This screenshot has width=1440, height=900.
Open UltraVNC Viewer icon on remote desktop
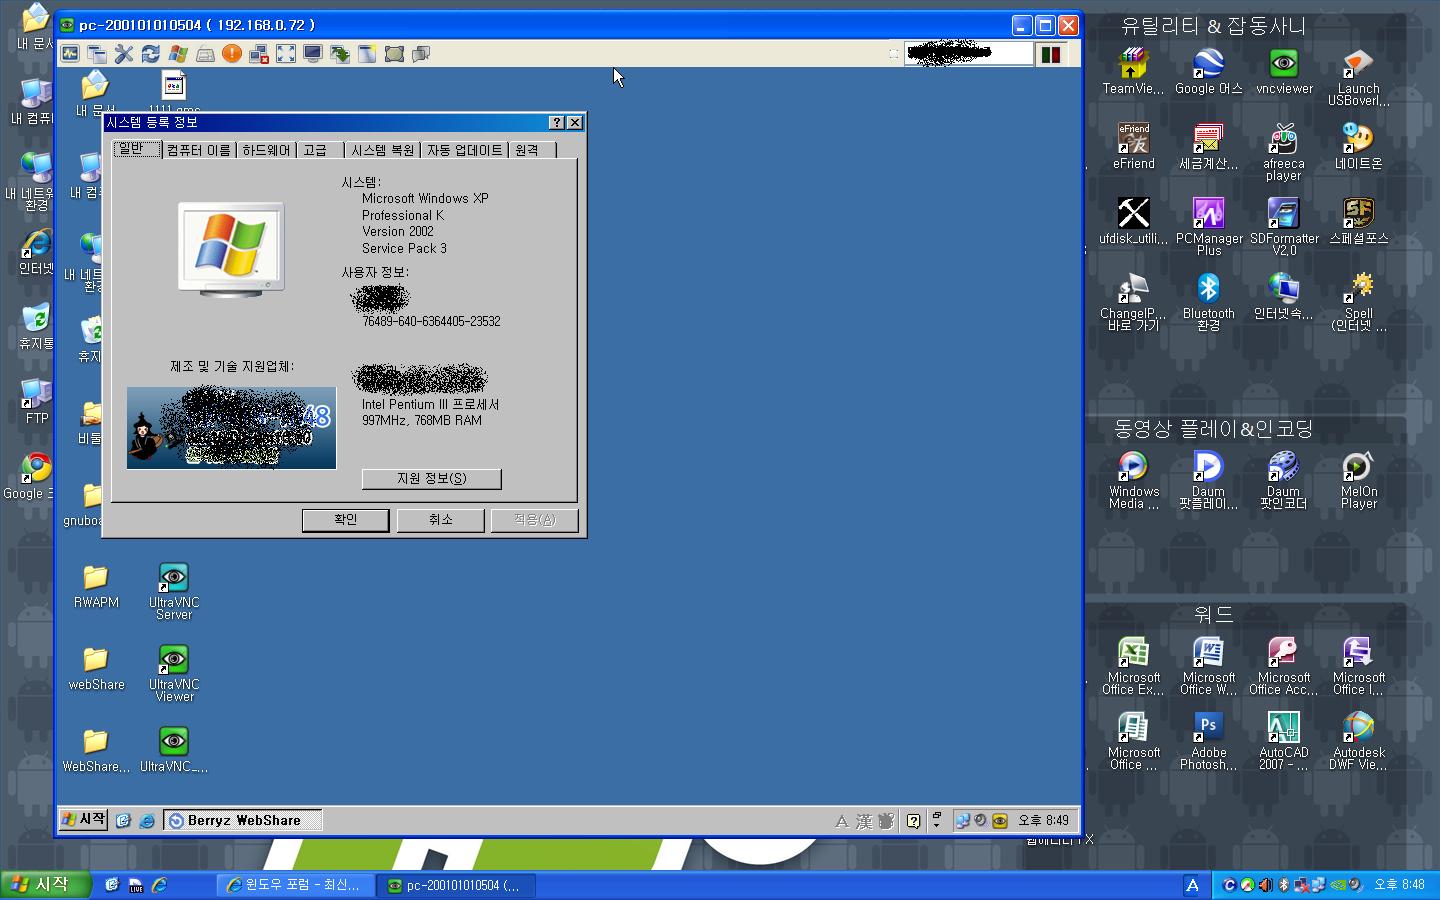(174, 673)
